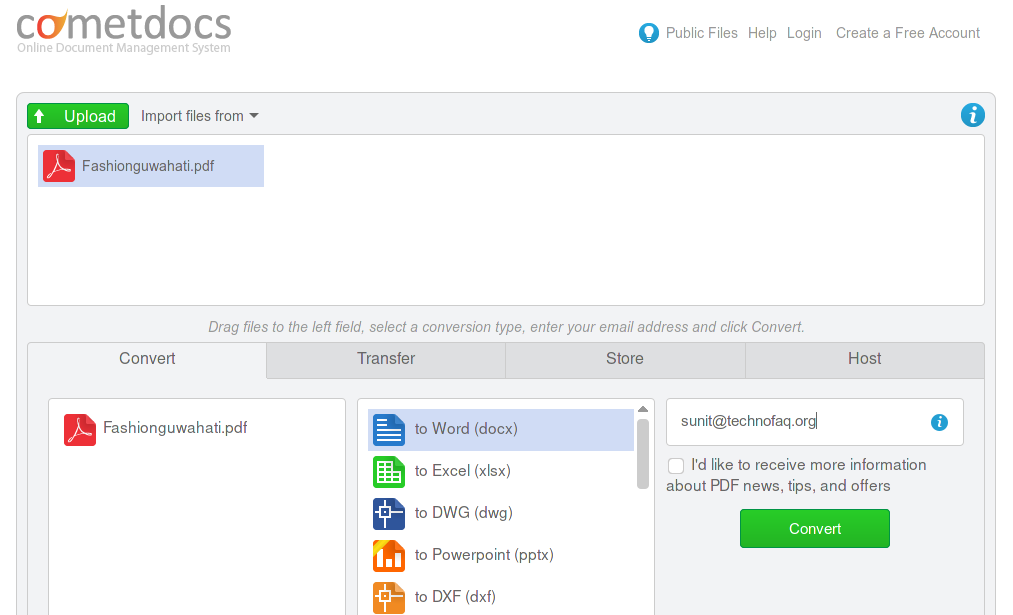Select the PDF icon in the upload area
This screenshot has width=1013, height=615.
pyautogui.click(x=59, y=166)
